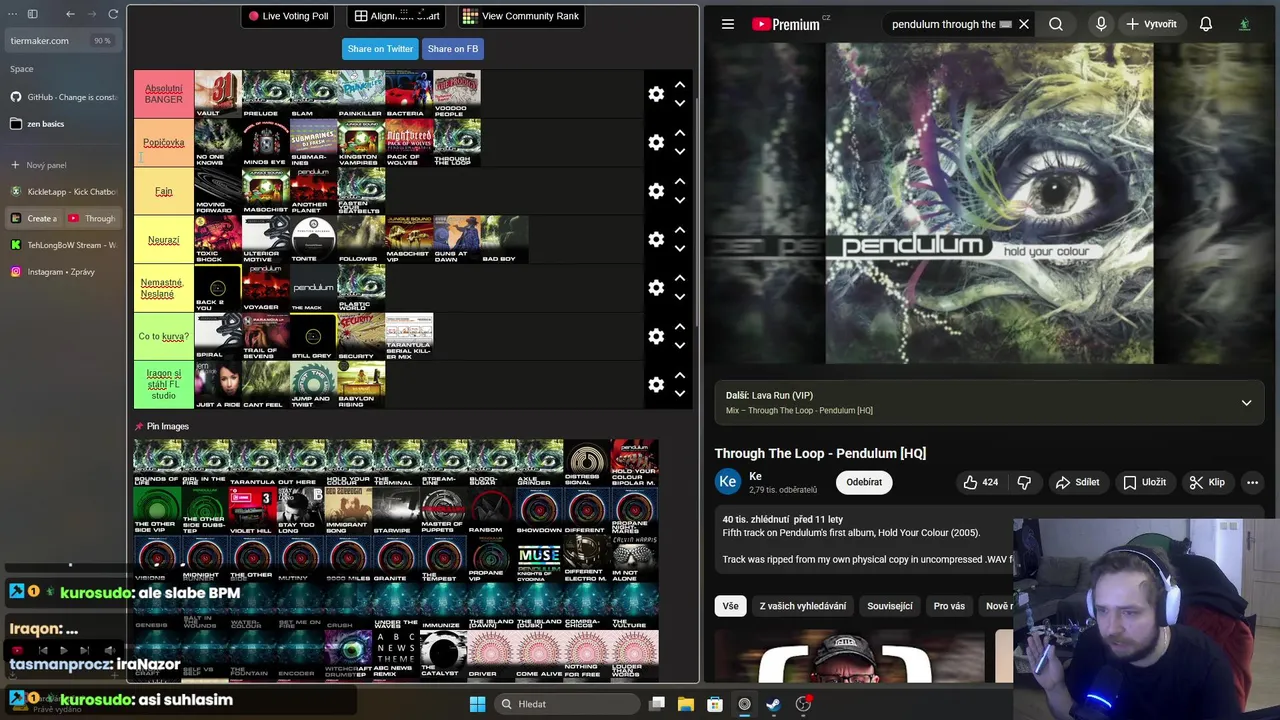
Task: Move Popičovka tier down with arrow
Action: 680,152
